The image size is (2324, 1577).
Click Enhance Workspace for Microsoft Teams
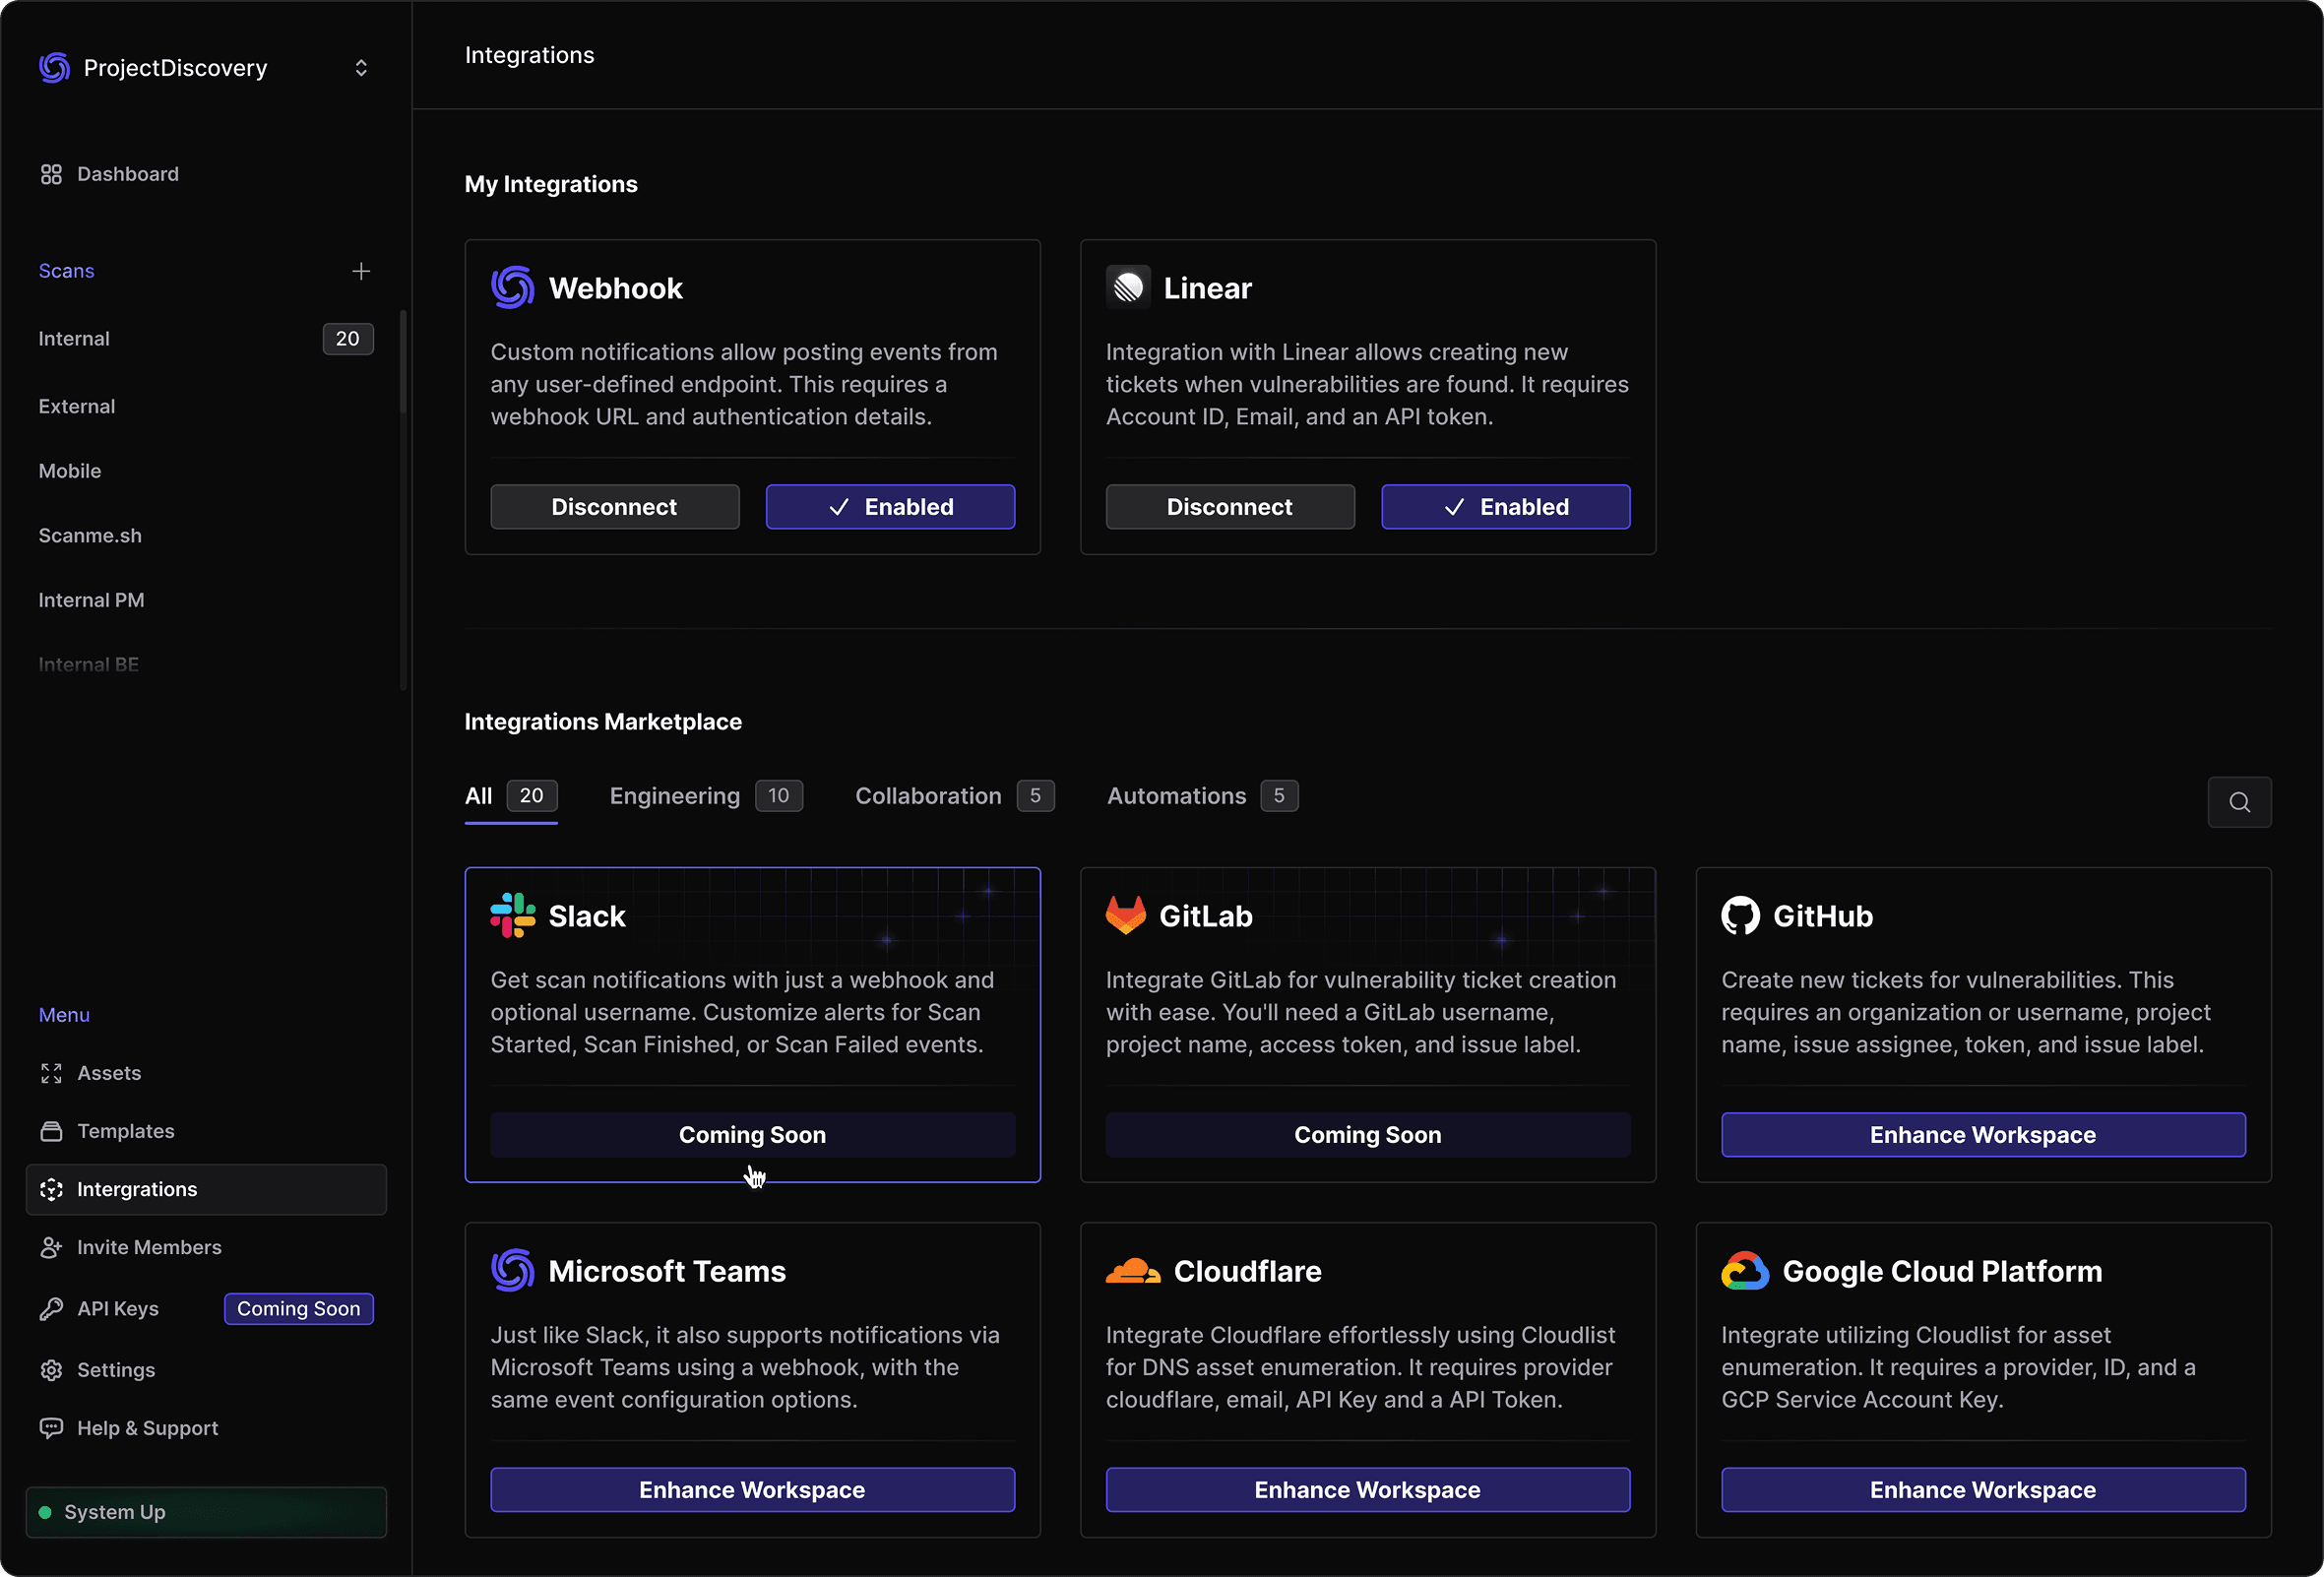click(753, 1490)
